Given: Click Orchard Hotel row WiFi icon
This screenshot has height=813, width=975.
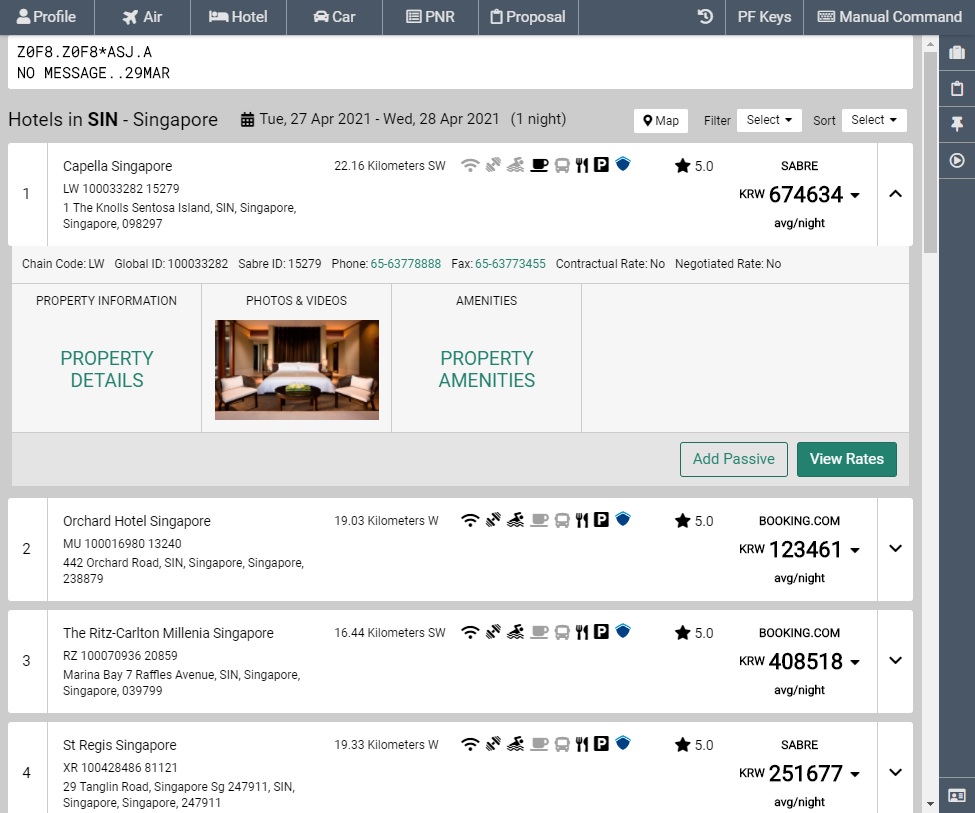Looking at the screenshot, I should tap(470, 520).
